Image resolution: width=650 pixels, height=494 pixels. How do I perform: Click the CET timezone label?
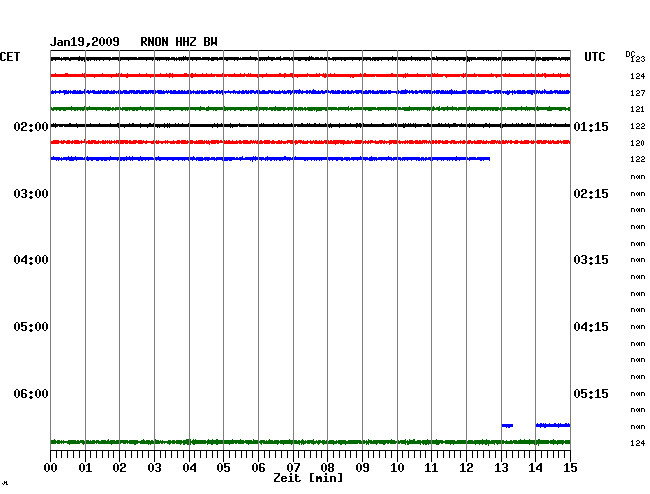point(10,57)
